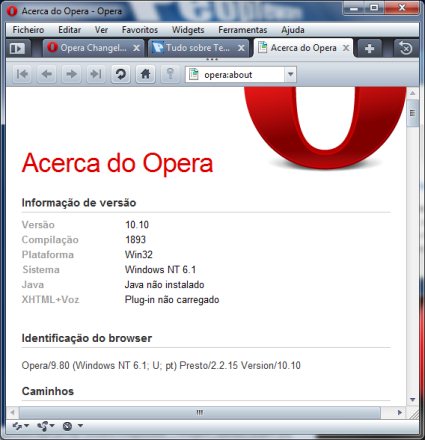Click the Acerca do Opera heading
The height and width of the screenshot is (440, 425).
(117, 163)
